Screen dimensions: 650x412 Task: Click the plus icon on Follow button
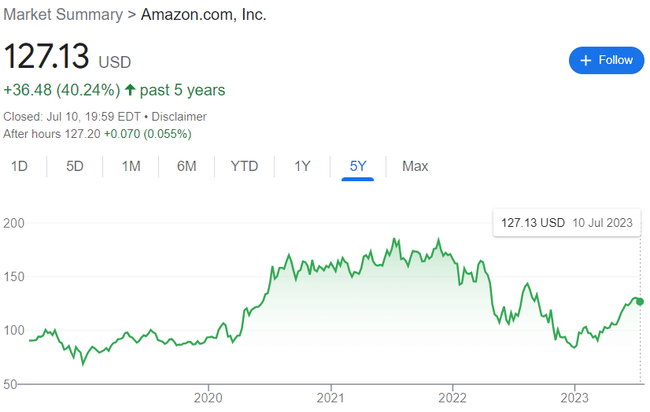pyautogui.click(x=585, y=60)
